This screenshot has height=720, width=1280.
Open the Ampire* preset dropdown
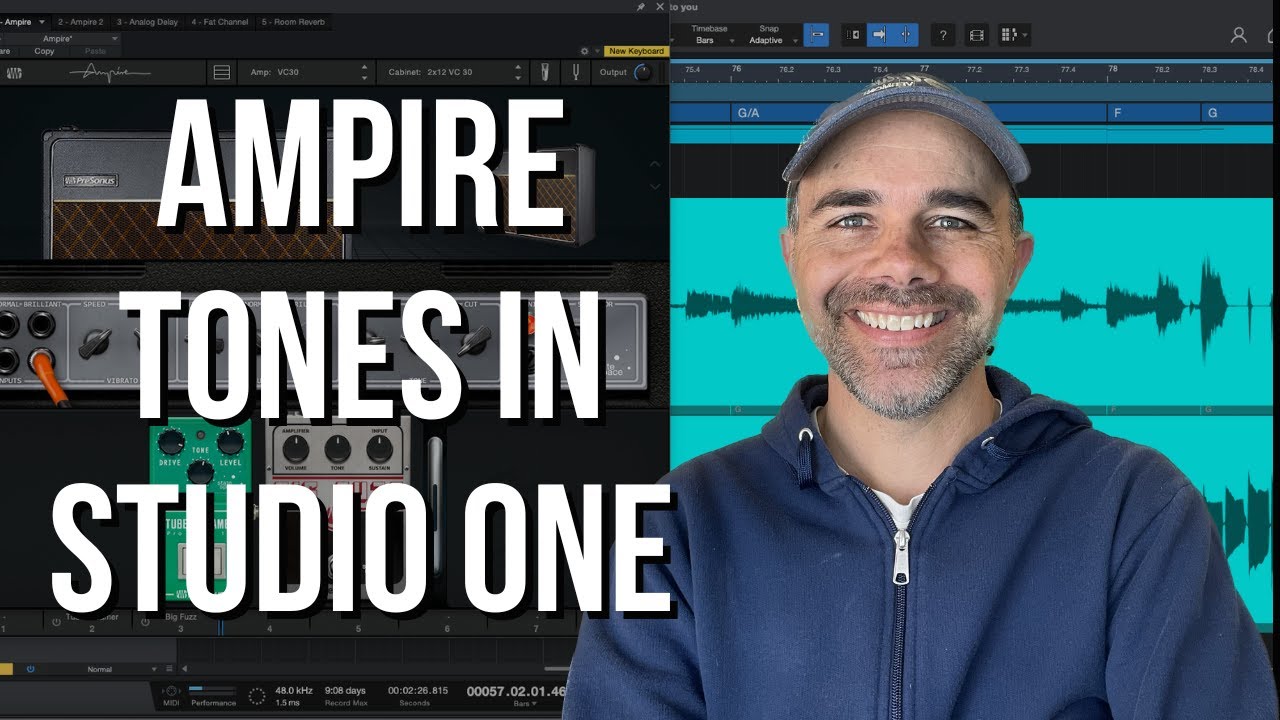pos(60,38)
